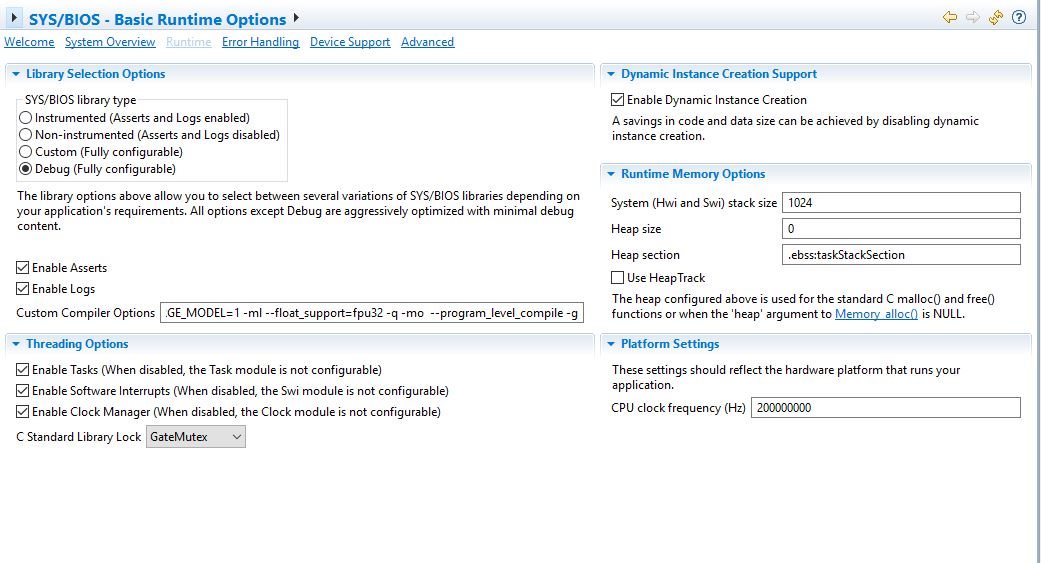1041x563 pixels.
Task: Select Instrumented library type radio button
Action: [x=26, y=118]
